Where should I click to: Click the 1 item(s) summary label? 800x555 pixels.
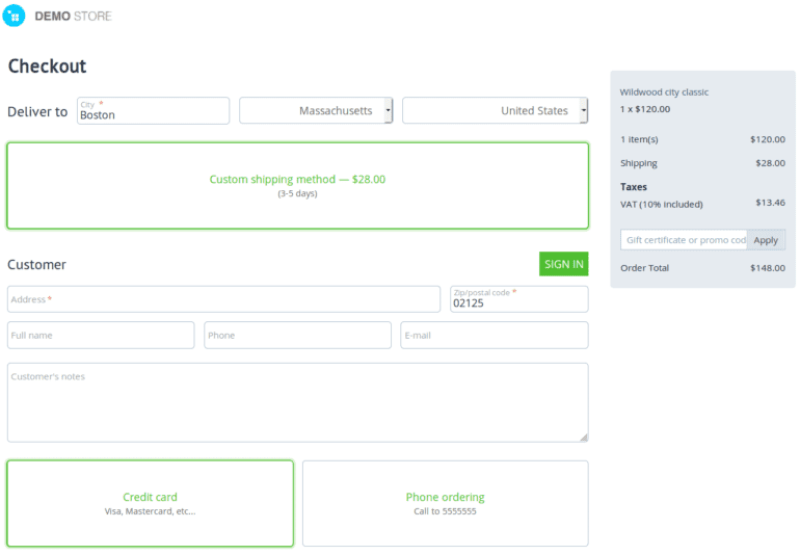pos(639,139)
